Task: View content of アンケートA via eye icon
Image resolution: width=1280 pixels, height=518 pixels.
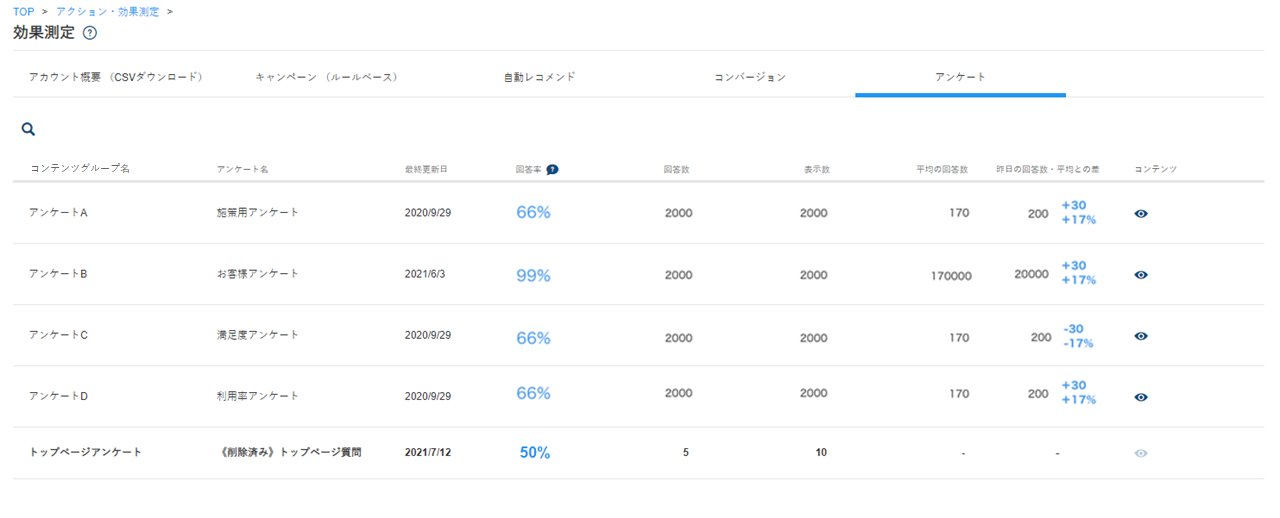Action: (x=1141, y=214)
